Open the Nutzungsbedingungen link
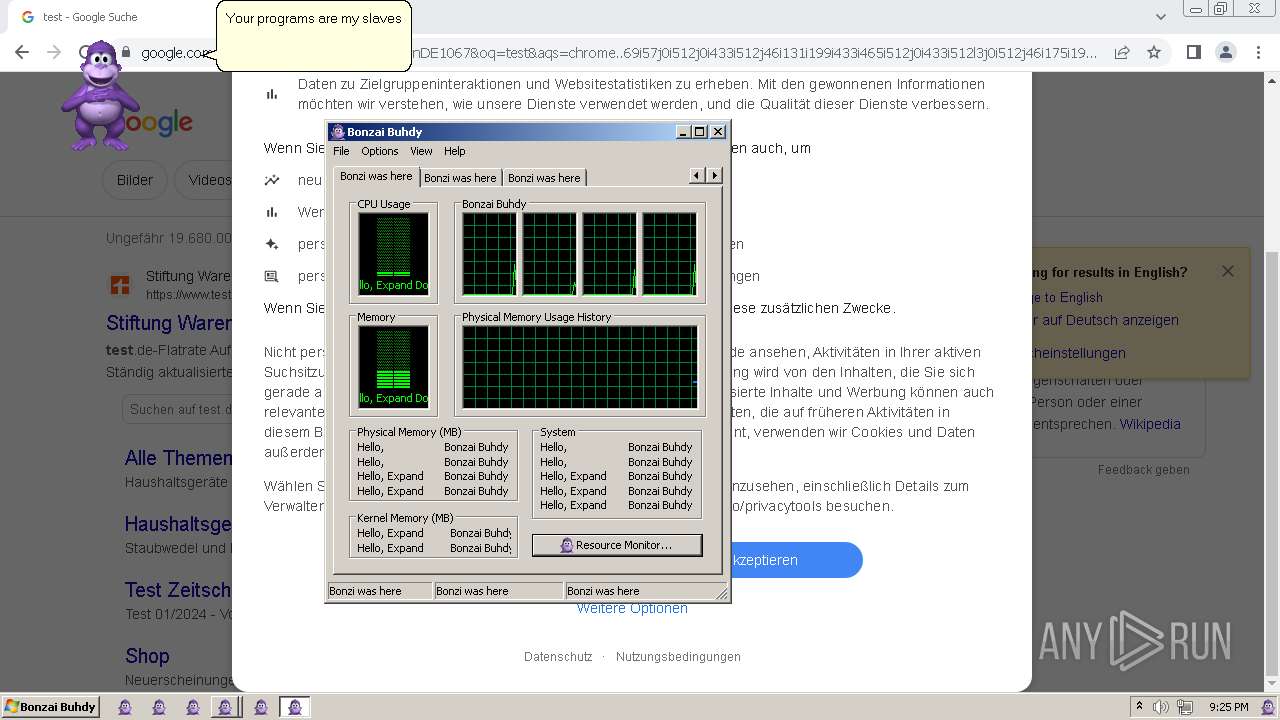 678,657
